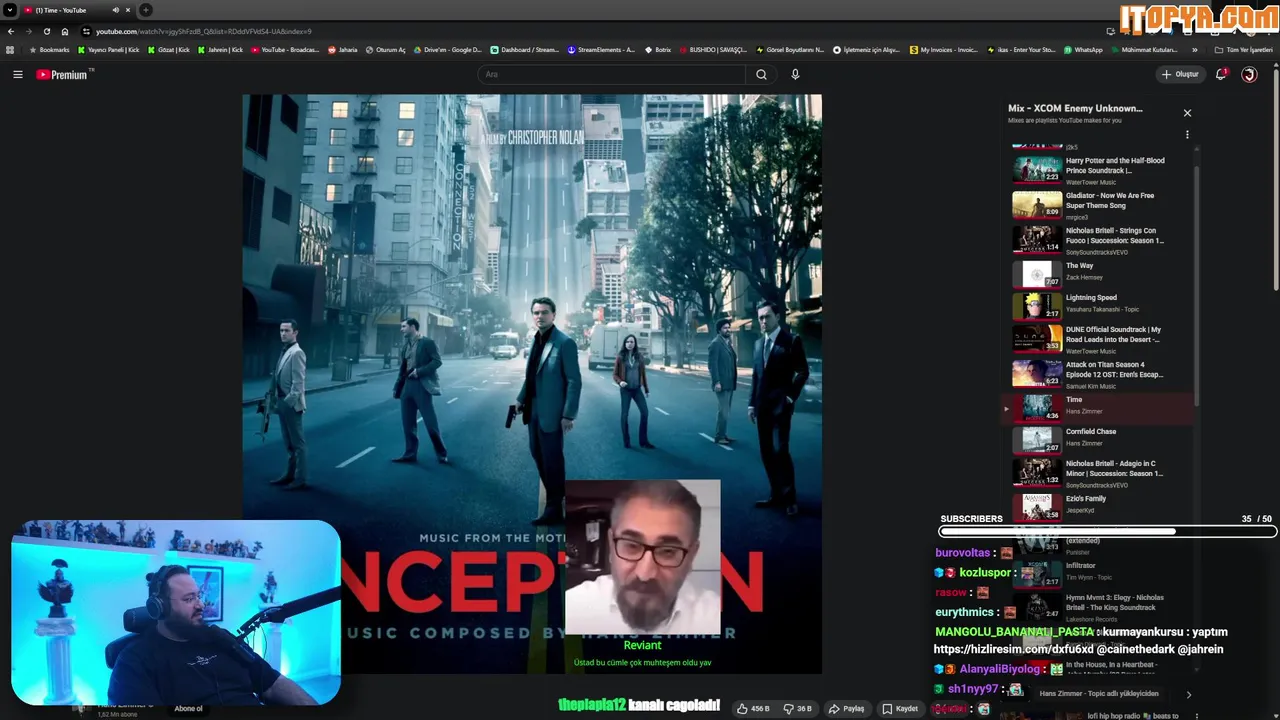The width and height of the screenshot is (1280, 720).
Task: Open Görsel Boyutlarını bookmark
Action: 790,49
